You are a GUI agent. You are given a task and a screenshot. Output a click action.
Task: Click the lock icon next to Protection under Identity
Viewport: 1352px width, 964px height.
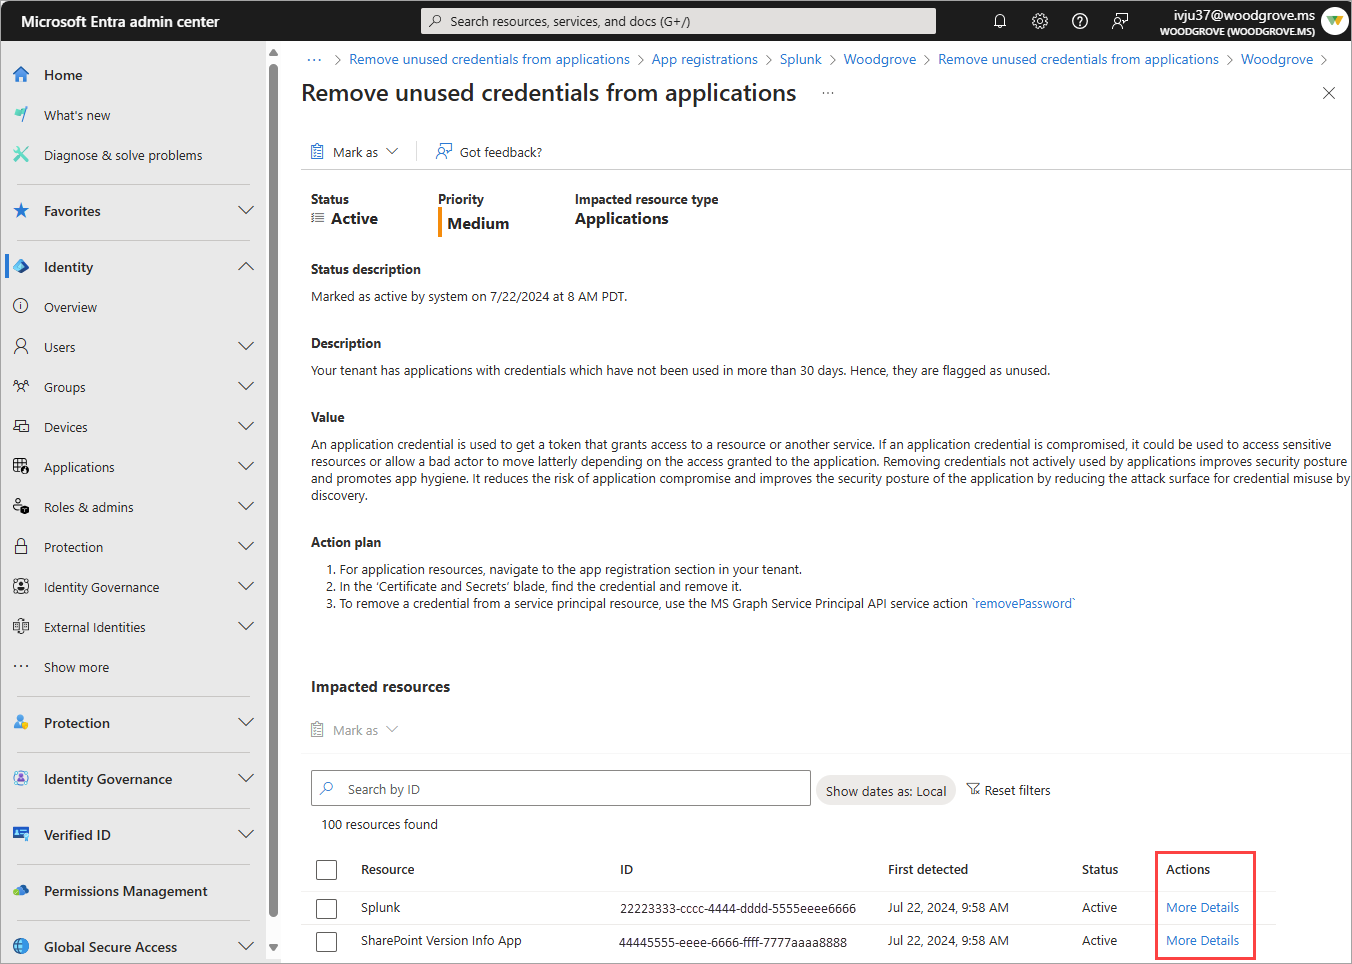click(x=21, y=547)
